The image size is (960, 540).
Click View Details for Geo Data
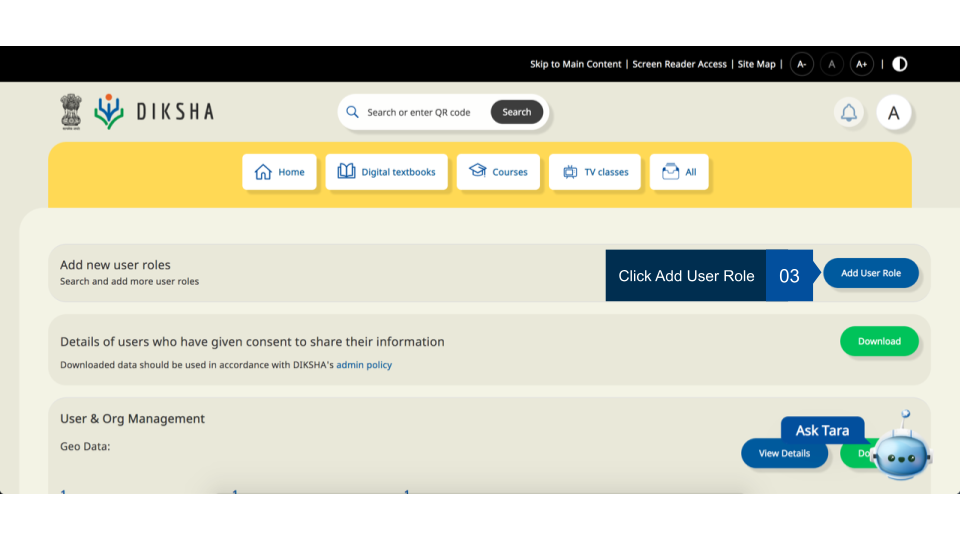tap(784, 453)
